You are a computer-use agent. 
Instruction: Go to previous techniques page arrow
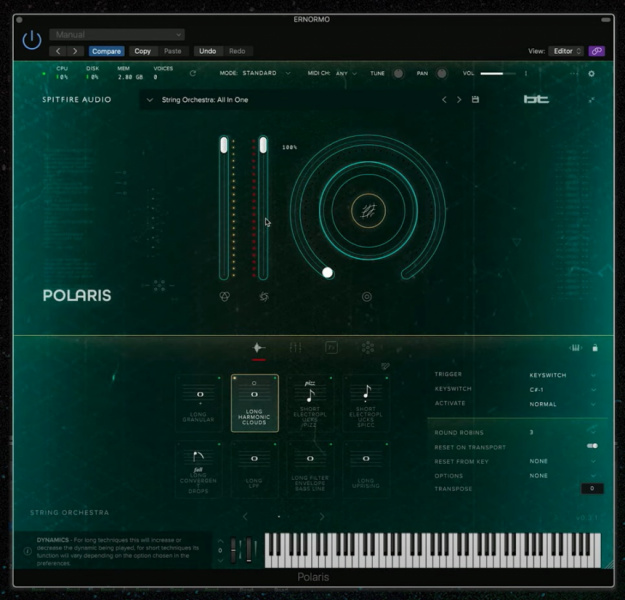point(245,517)
